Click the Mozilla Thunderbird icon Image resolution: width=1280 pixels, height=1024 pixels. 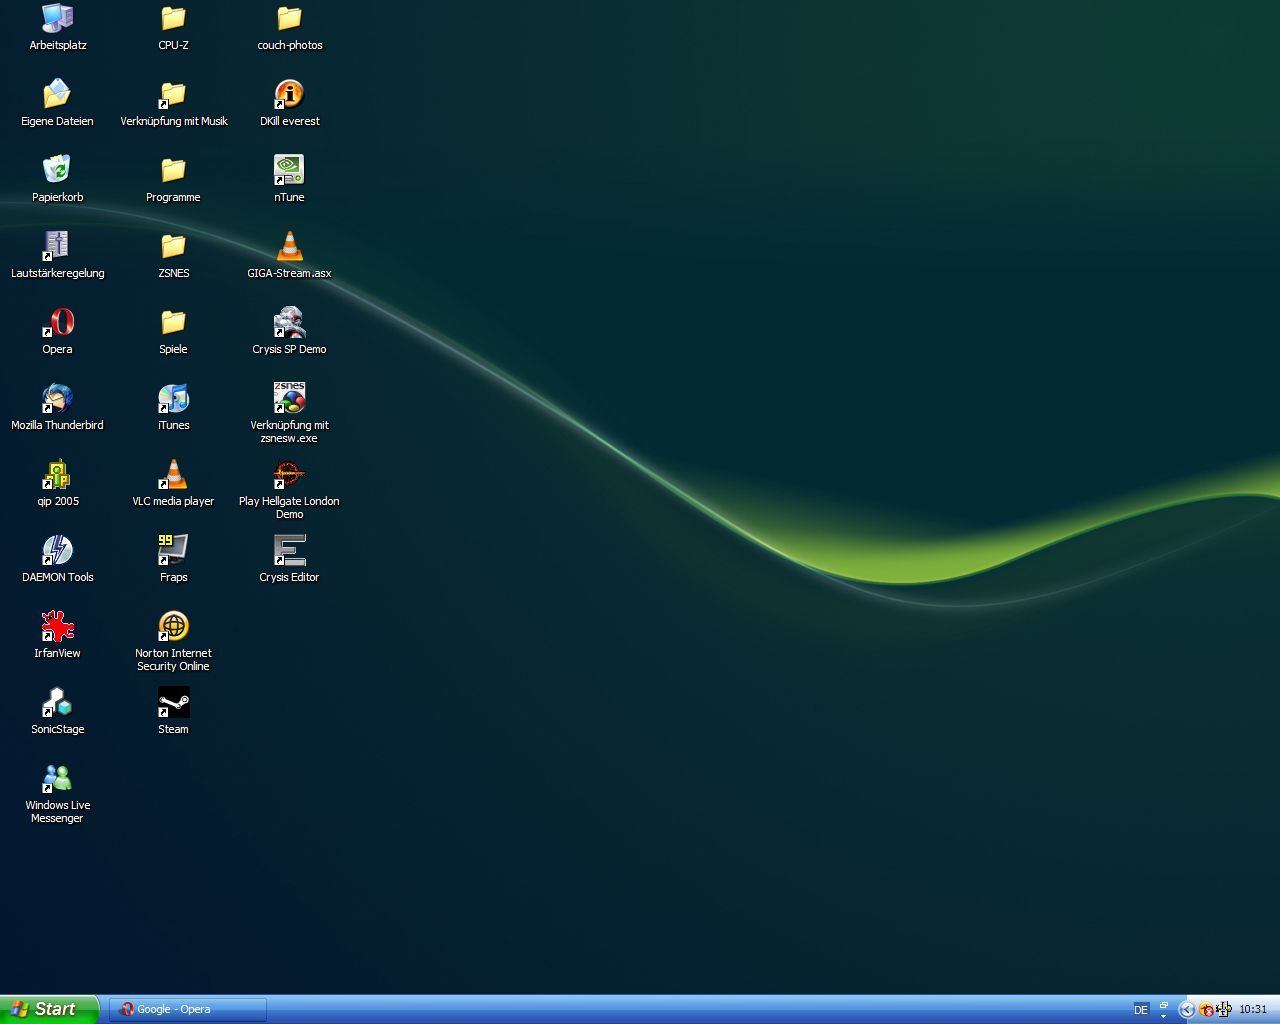pyautogui.click(x=57, y=398)
